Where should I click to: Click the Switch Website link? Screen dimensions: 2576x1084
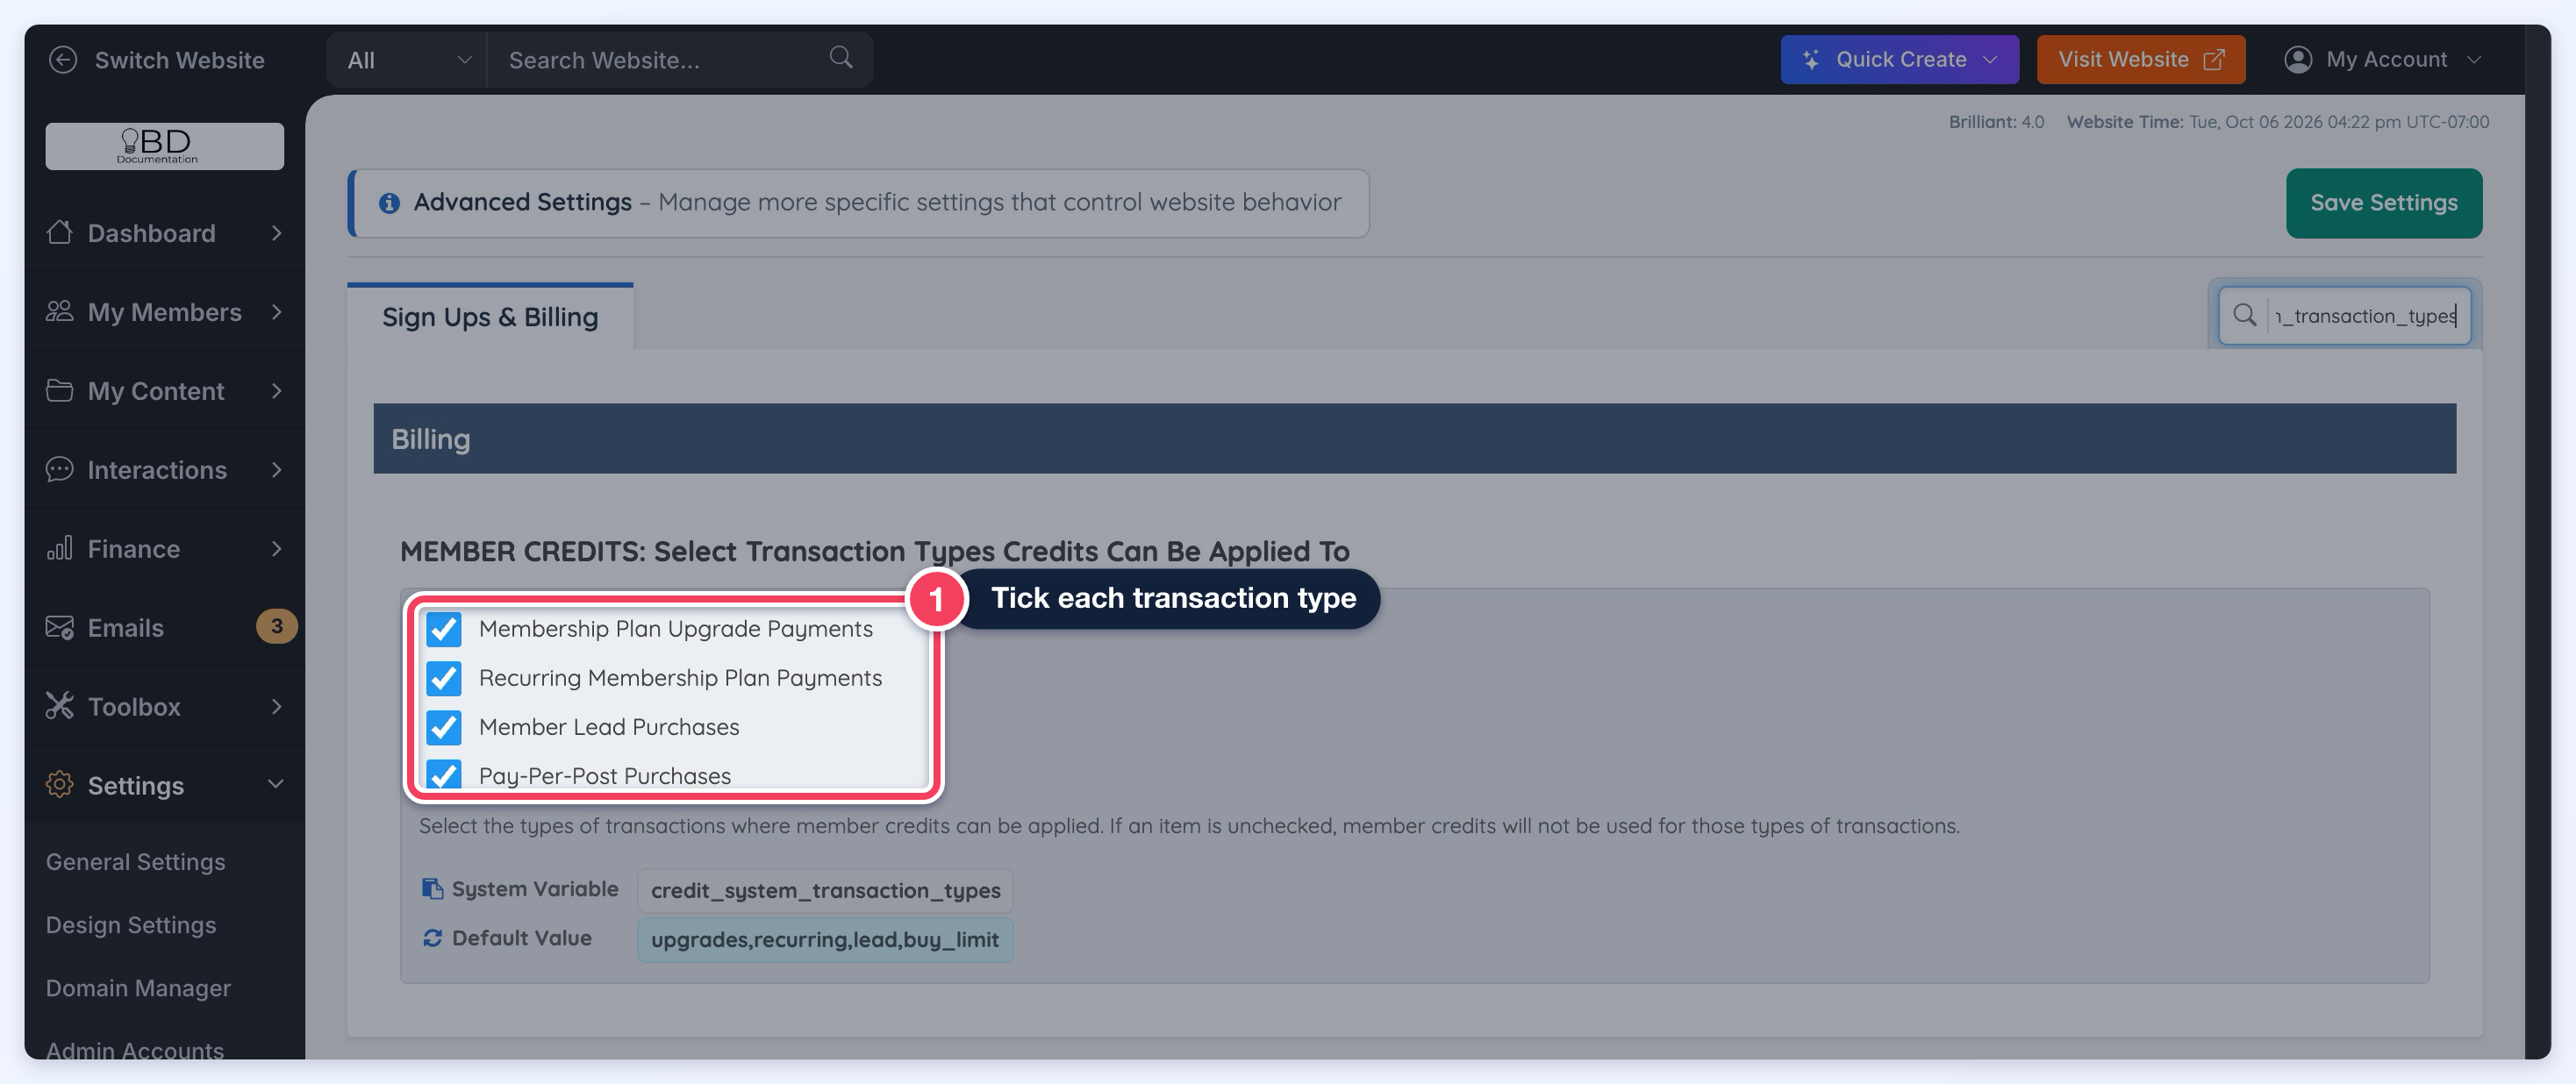[x=180, y=60]
